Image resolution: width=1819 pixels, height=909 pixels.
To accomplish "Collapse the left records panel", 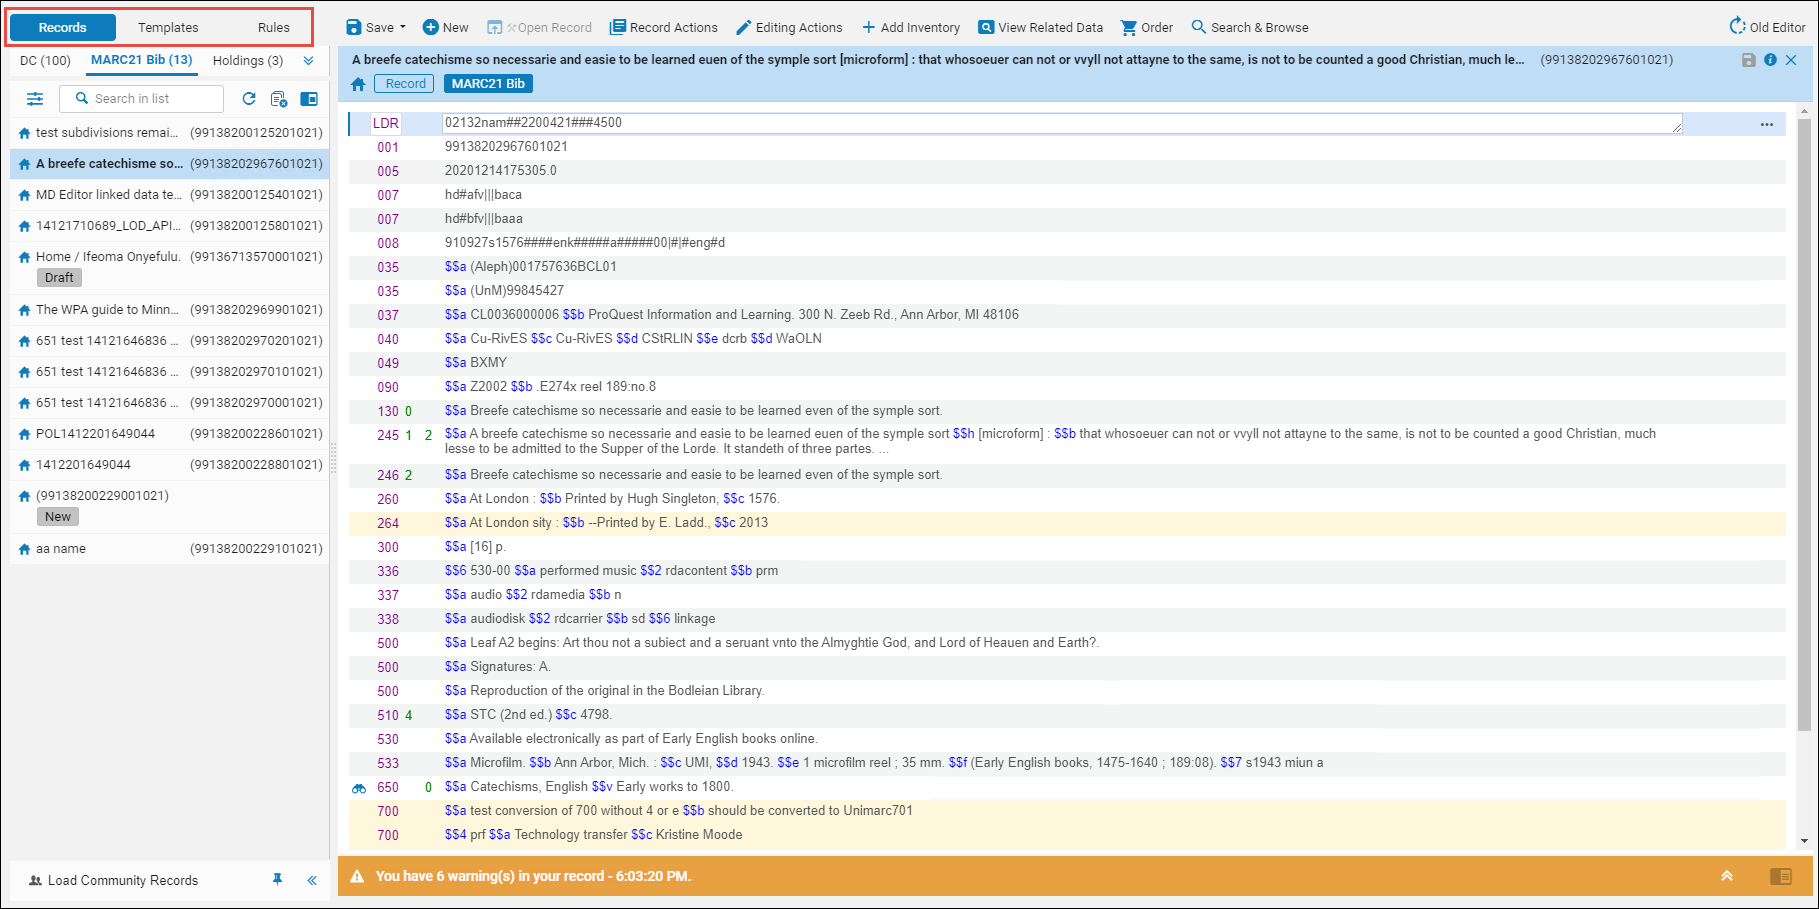I will 312,880.
